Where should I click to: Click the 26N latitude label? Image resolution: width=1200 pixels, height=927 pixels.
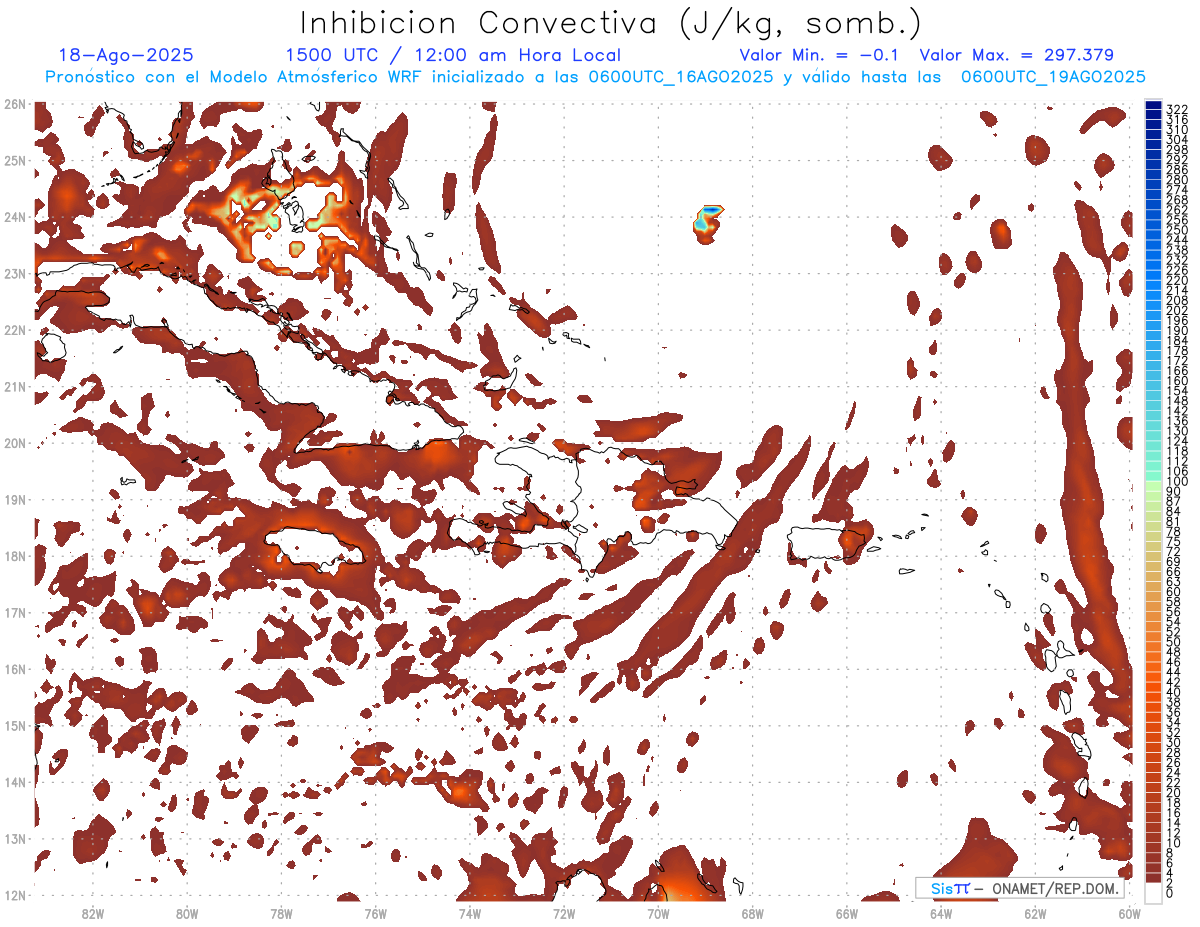[15, 104]
